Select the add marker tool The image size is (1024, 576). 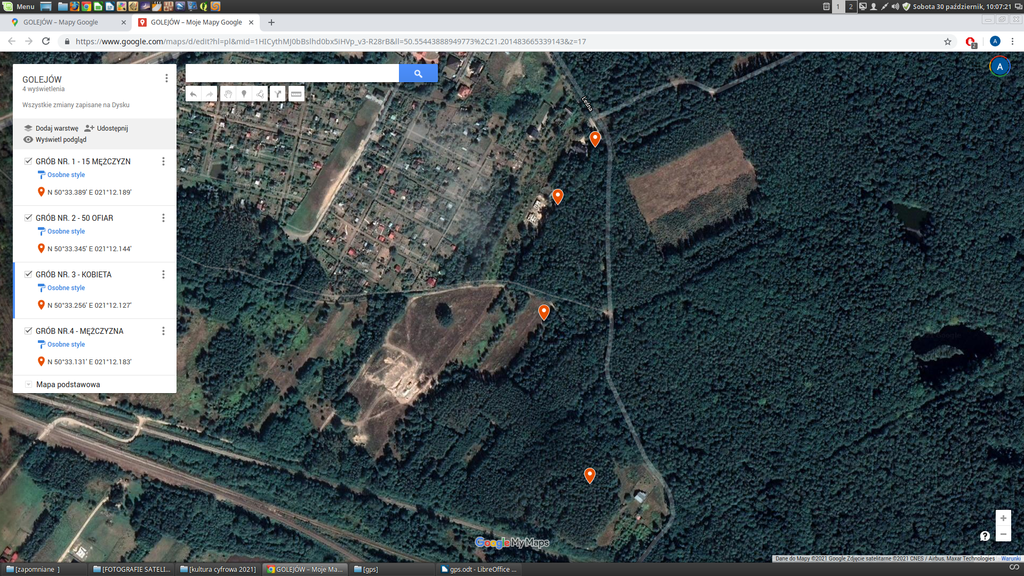pyautogui.click(x=243, y=94)
